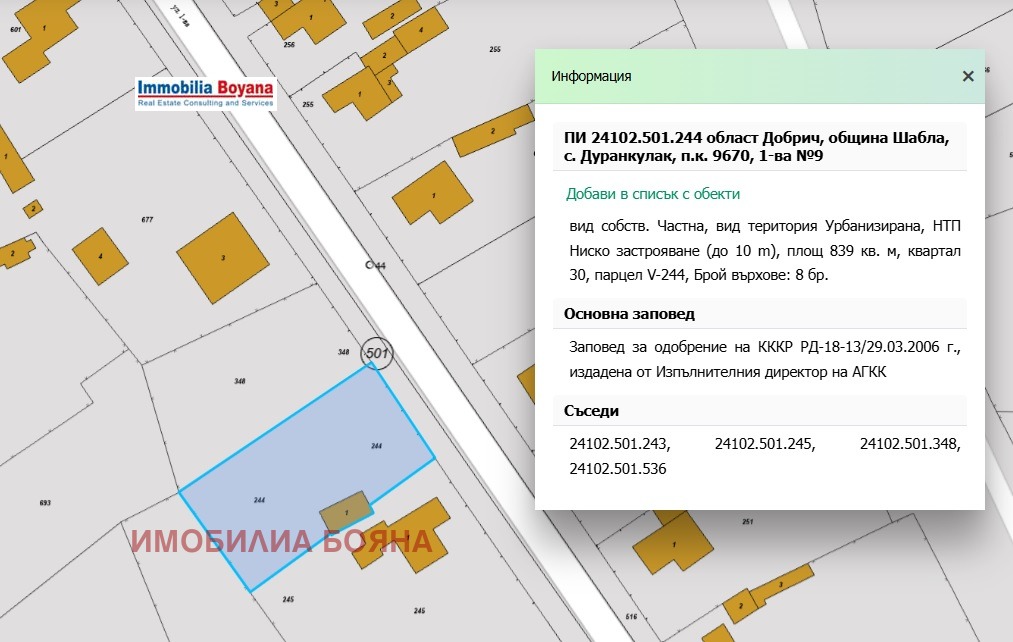1013x642 pixels.
Task: Open neighbor parcel 24102.501.348
Action: (909, 444)
